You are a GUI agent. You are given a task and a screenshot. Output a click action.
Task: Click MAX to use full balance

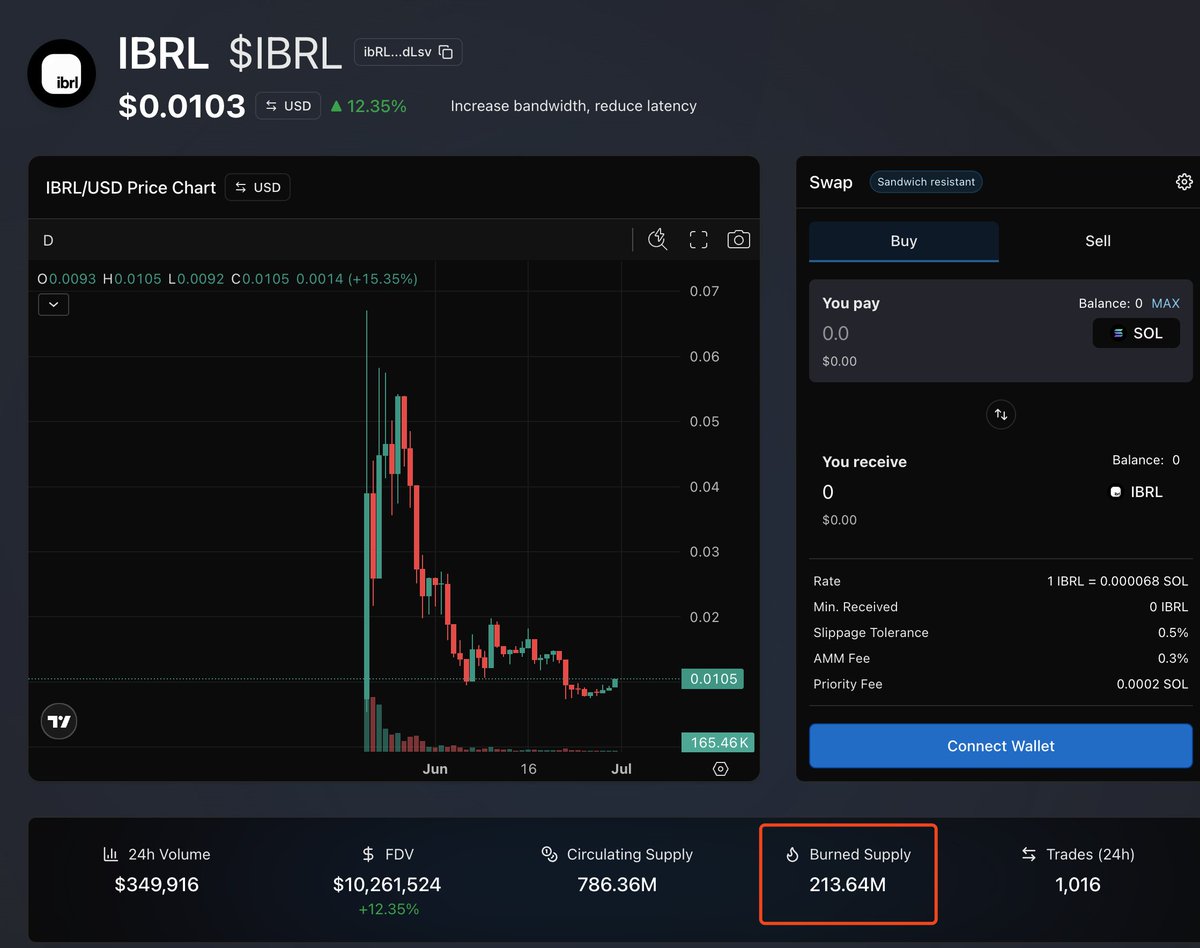1165,303
